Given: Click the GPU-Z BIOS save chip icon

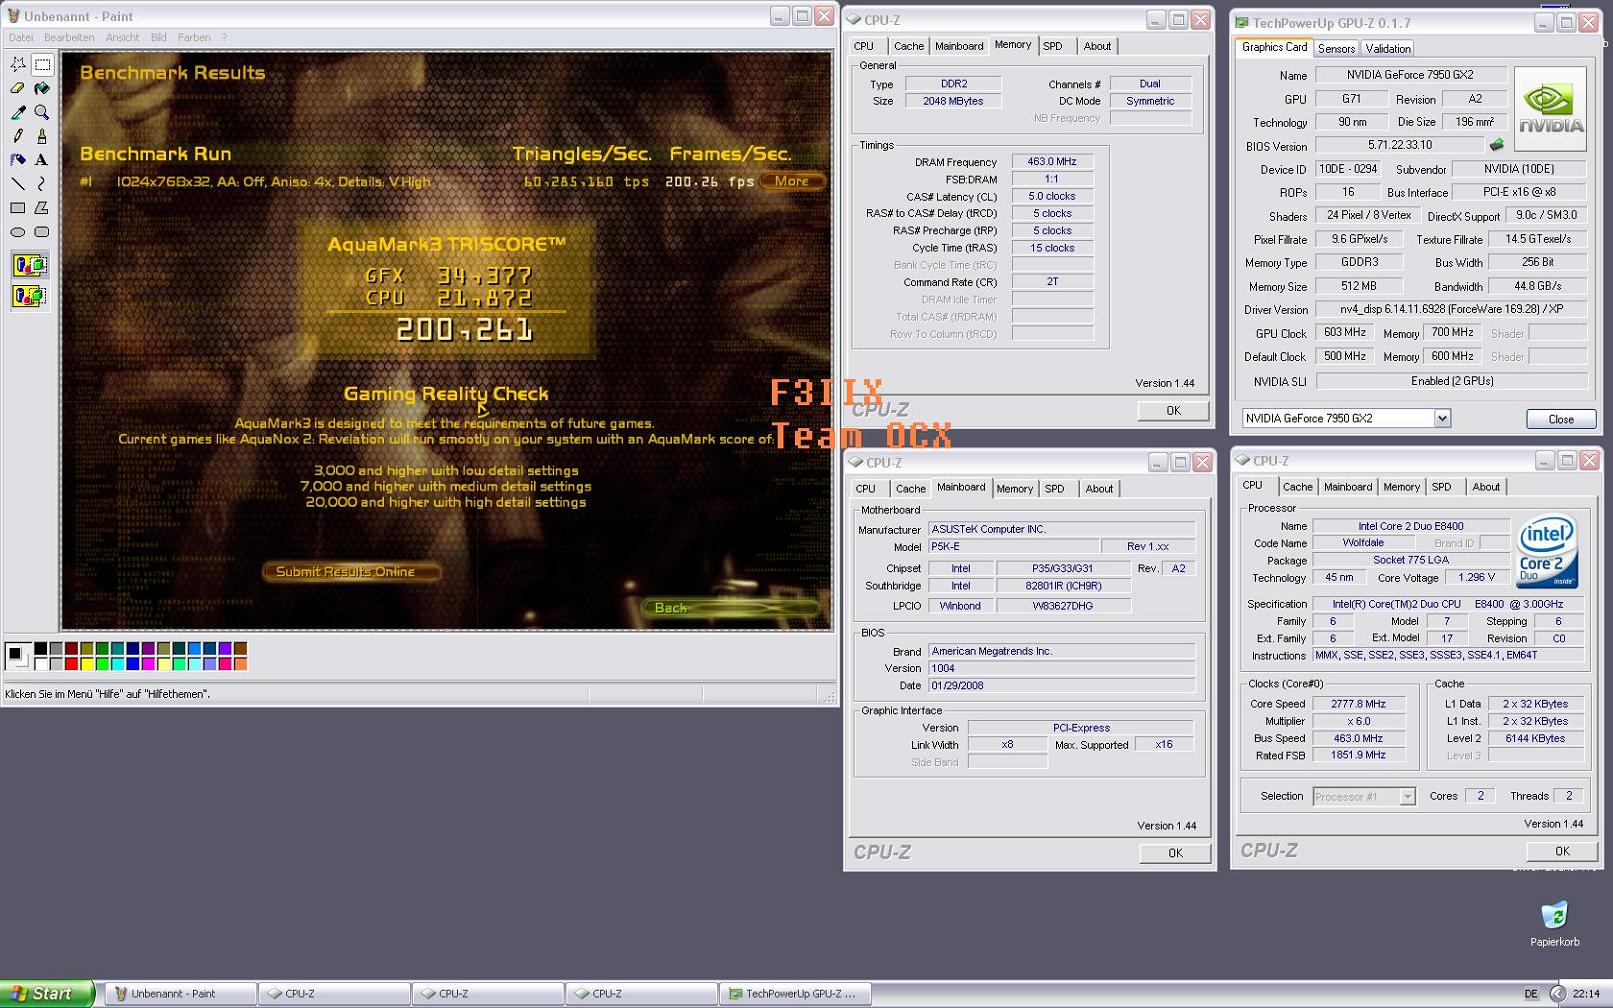Looking at the screenshot, I should (1496, 145).
